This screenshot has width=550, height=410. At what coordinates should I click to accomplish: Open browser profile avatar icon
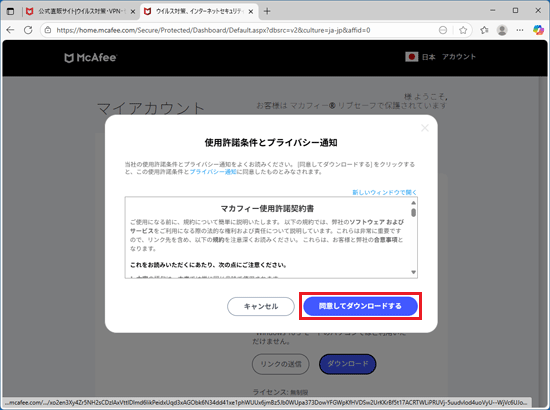coord(502,30)
